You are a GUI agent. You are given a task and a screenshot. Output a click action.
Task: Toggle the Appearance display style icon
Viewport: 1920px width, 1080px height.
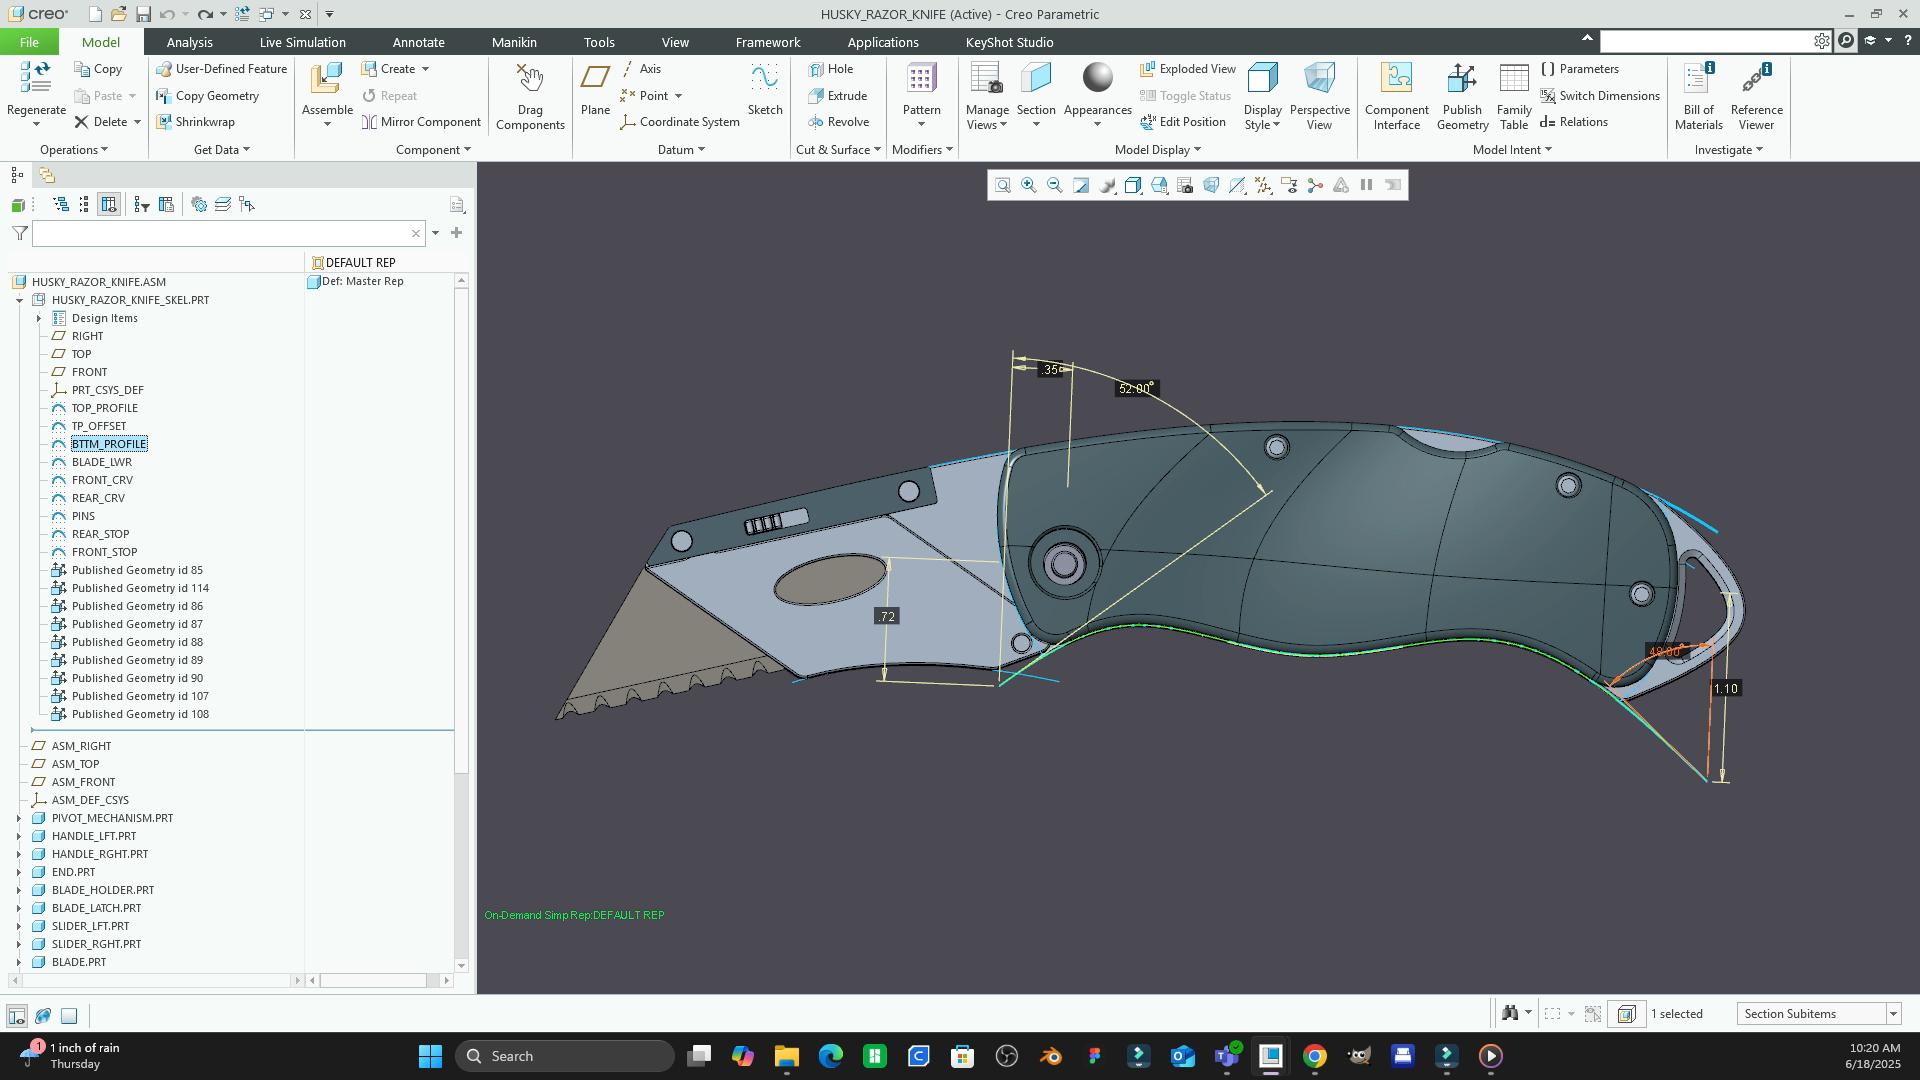coord(1107,185)
